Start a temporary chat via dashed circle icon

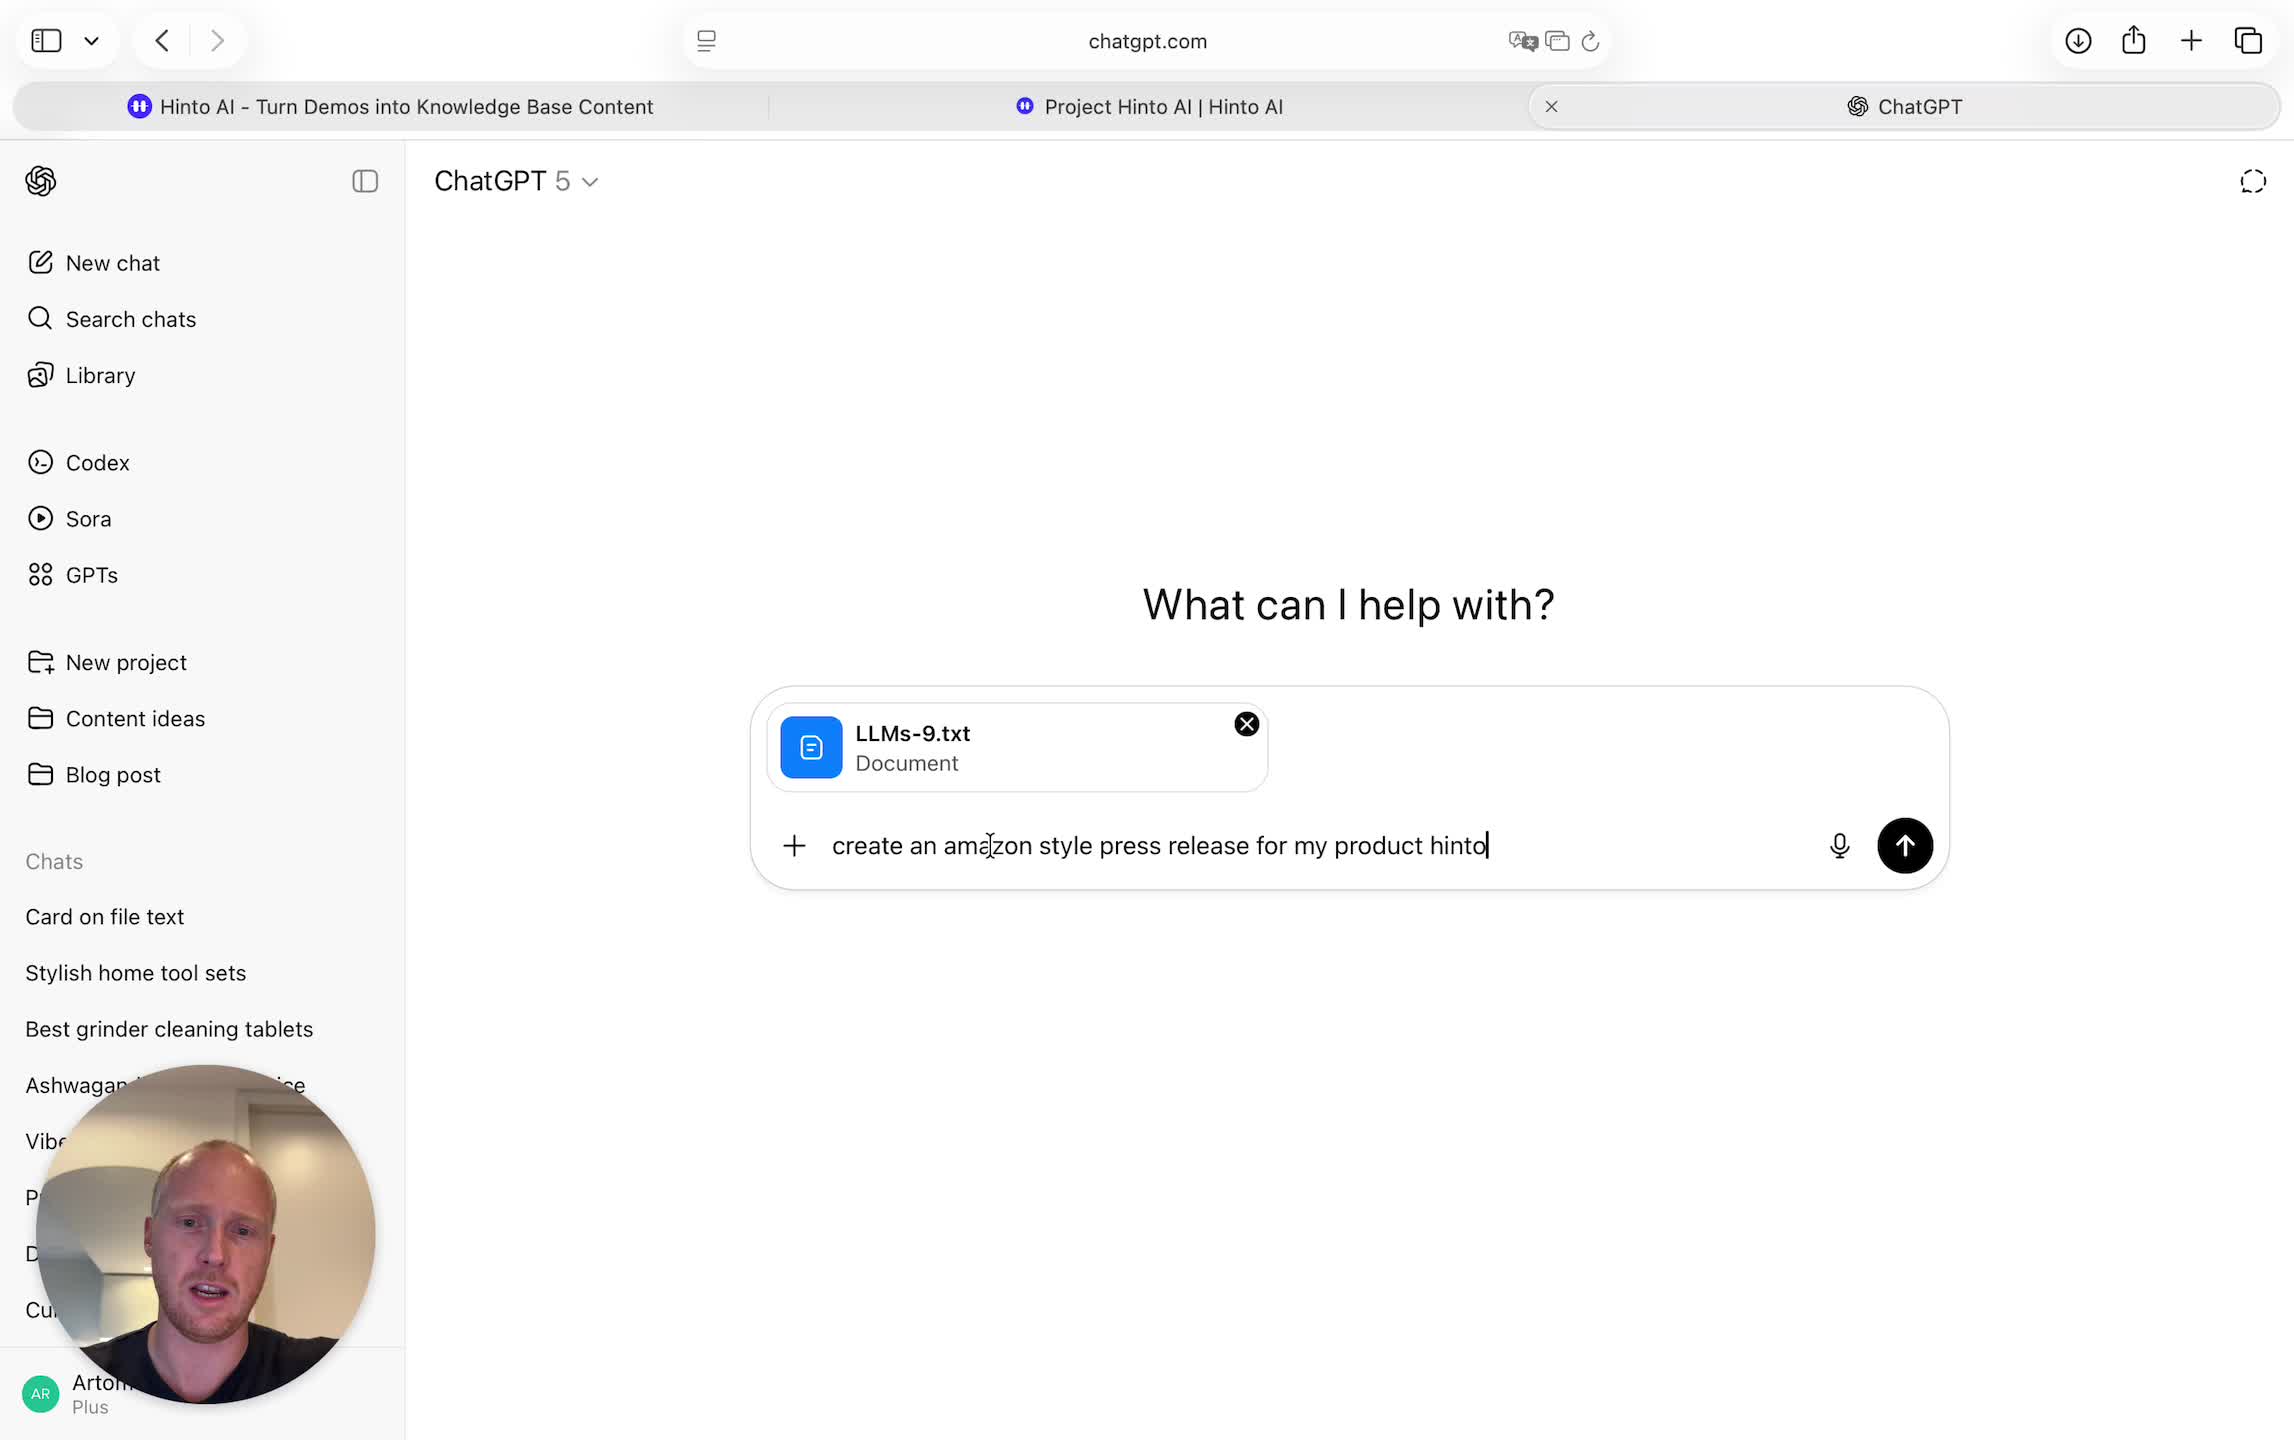click(x=2252, y=181)
